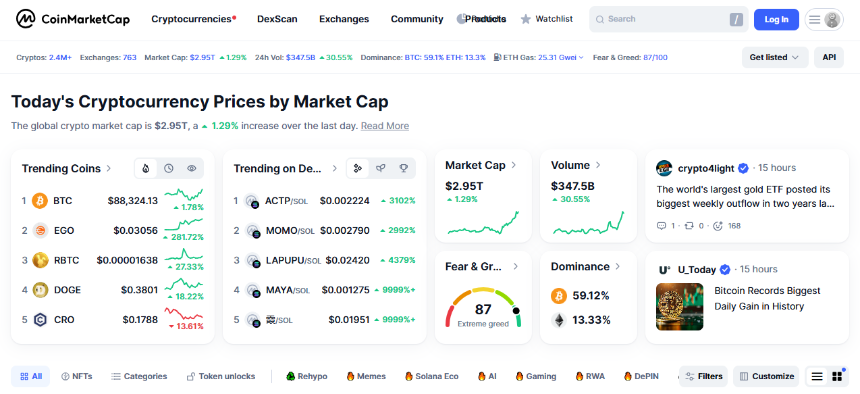Screen dimensions: 860x394
Task: Click the Fear & Greed 87/100 value
Action: click(x=655, y=57)
